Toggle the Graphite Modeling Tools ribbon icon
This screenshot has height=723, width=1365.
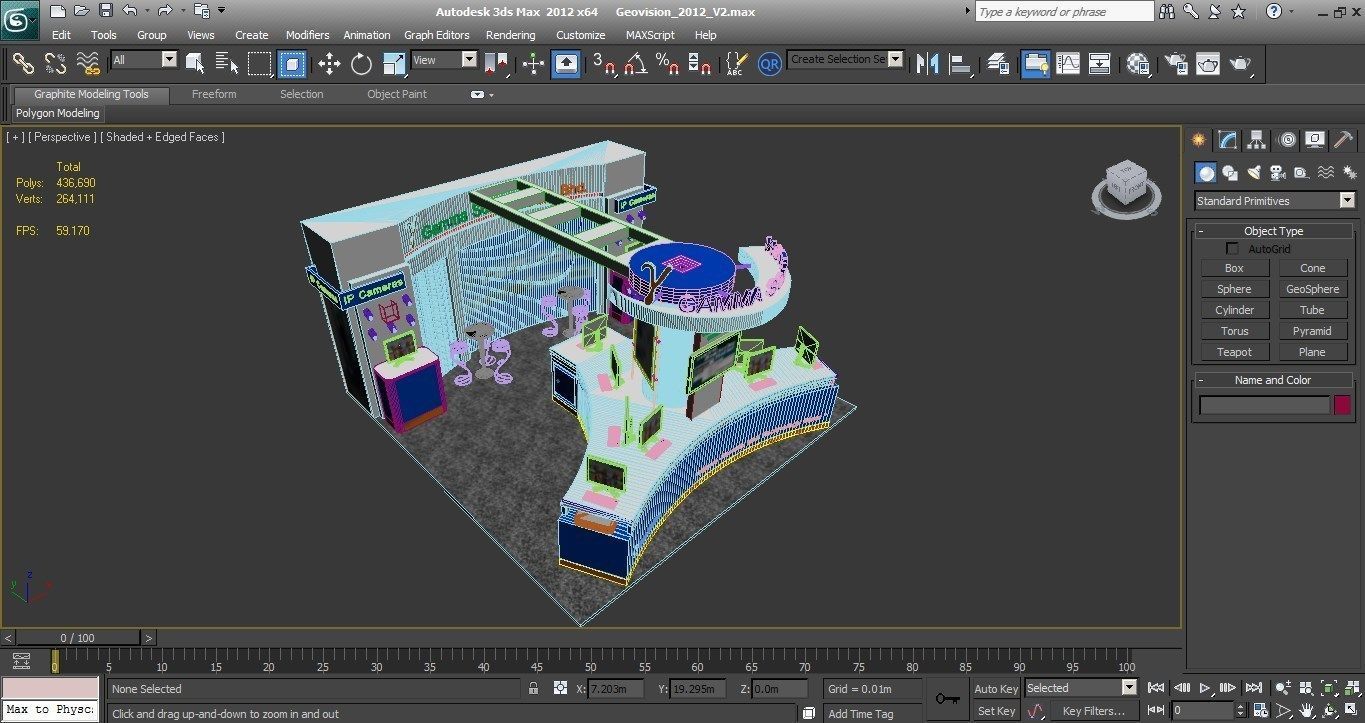pyautogui.click(x=1035, y=64)
